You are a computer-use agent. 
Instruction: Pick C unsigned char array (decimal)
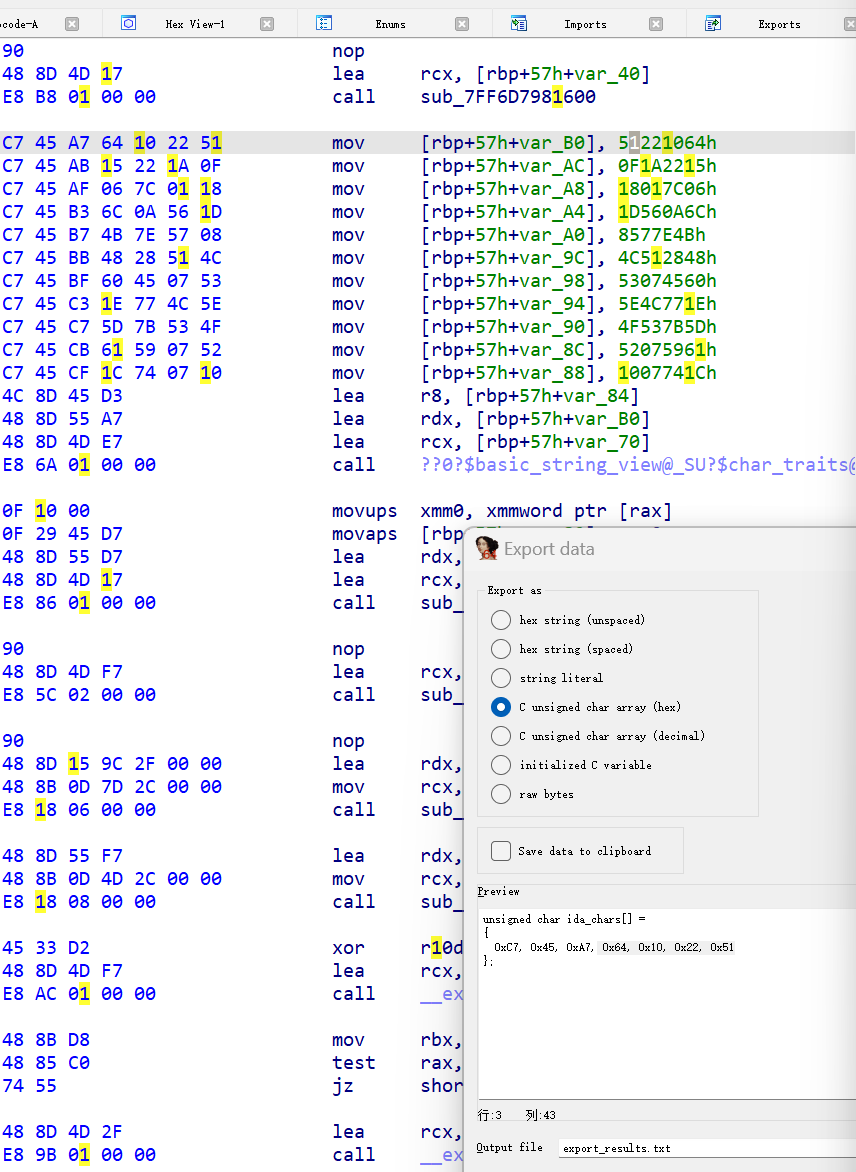[x=501, y=736]
